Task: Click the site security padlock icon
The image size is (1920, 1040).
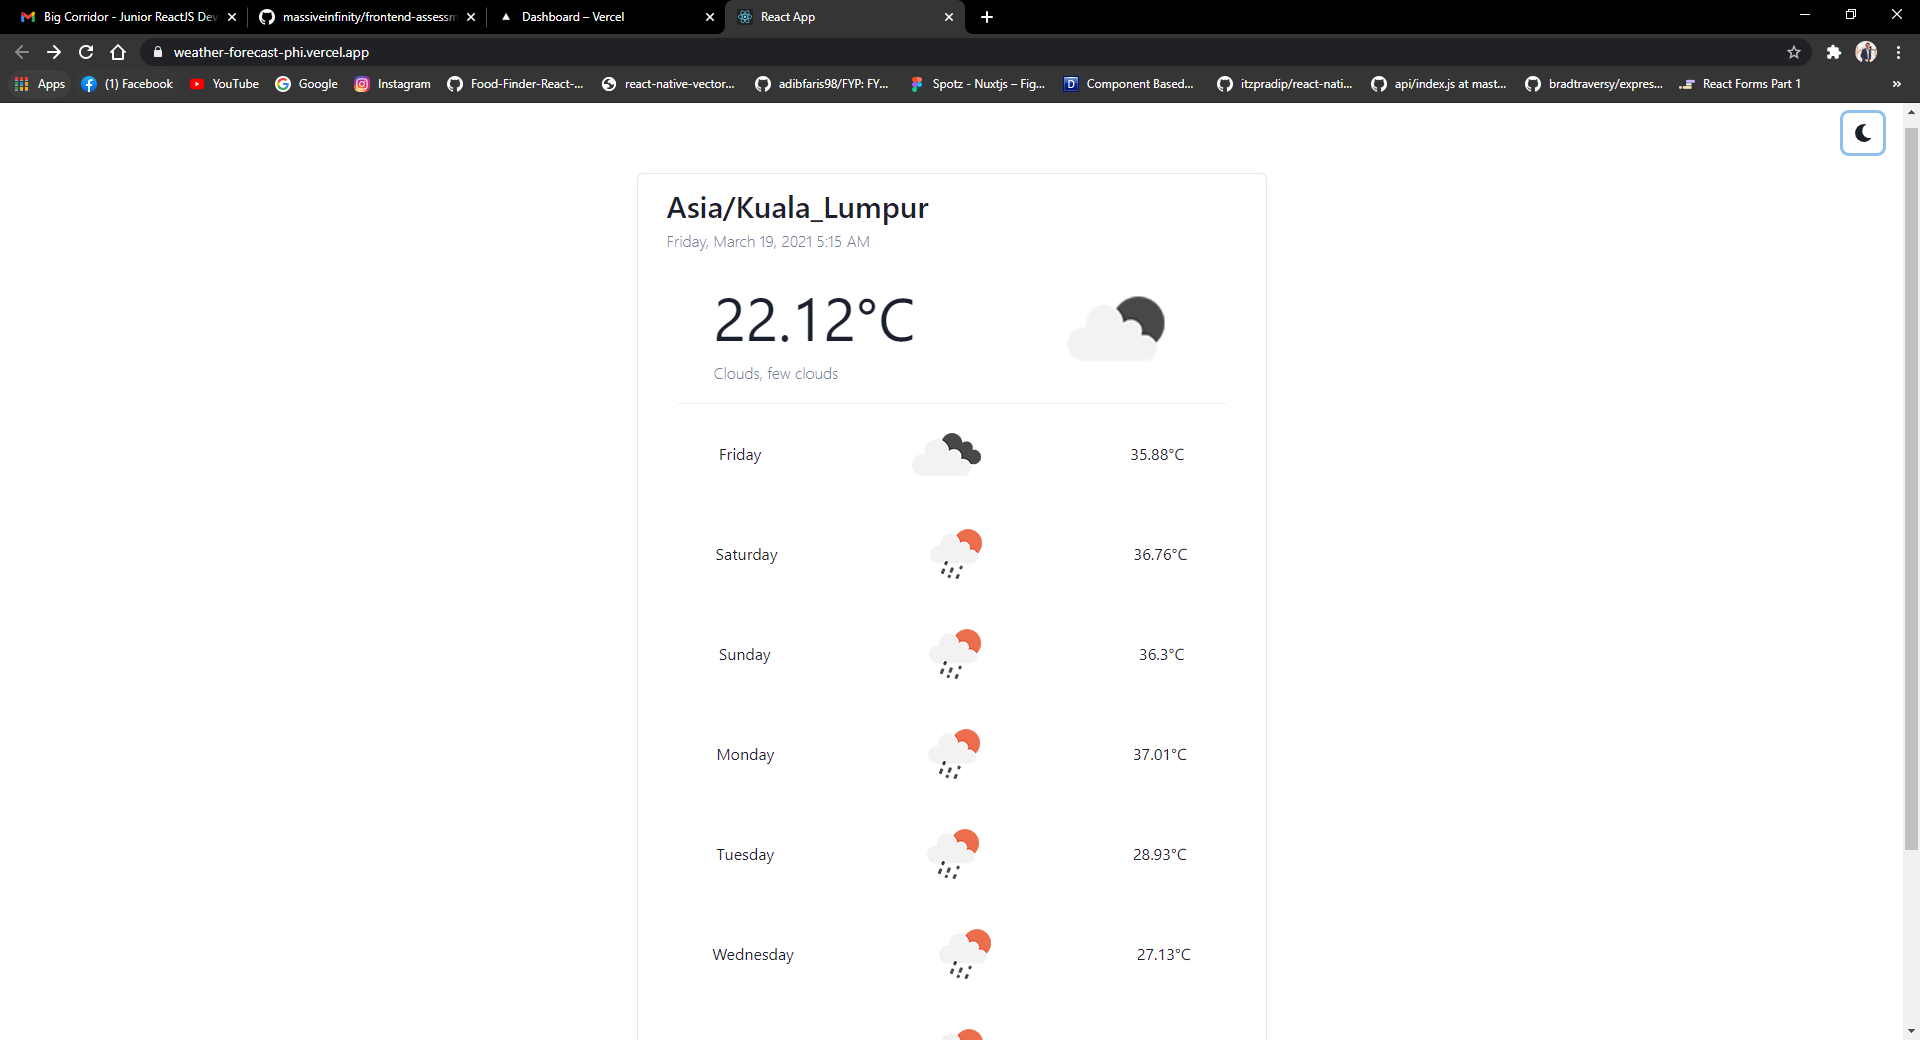Action: point(157,52)
